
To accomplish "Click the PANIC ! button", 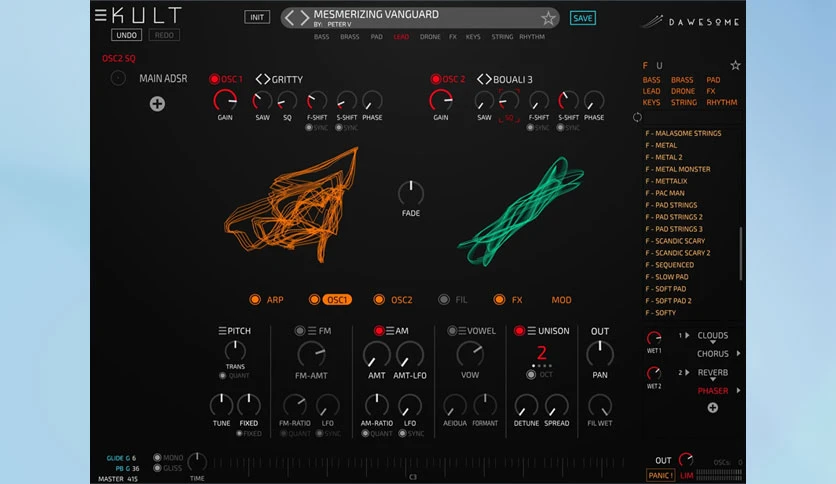I will pos(661,475).
